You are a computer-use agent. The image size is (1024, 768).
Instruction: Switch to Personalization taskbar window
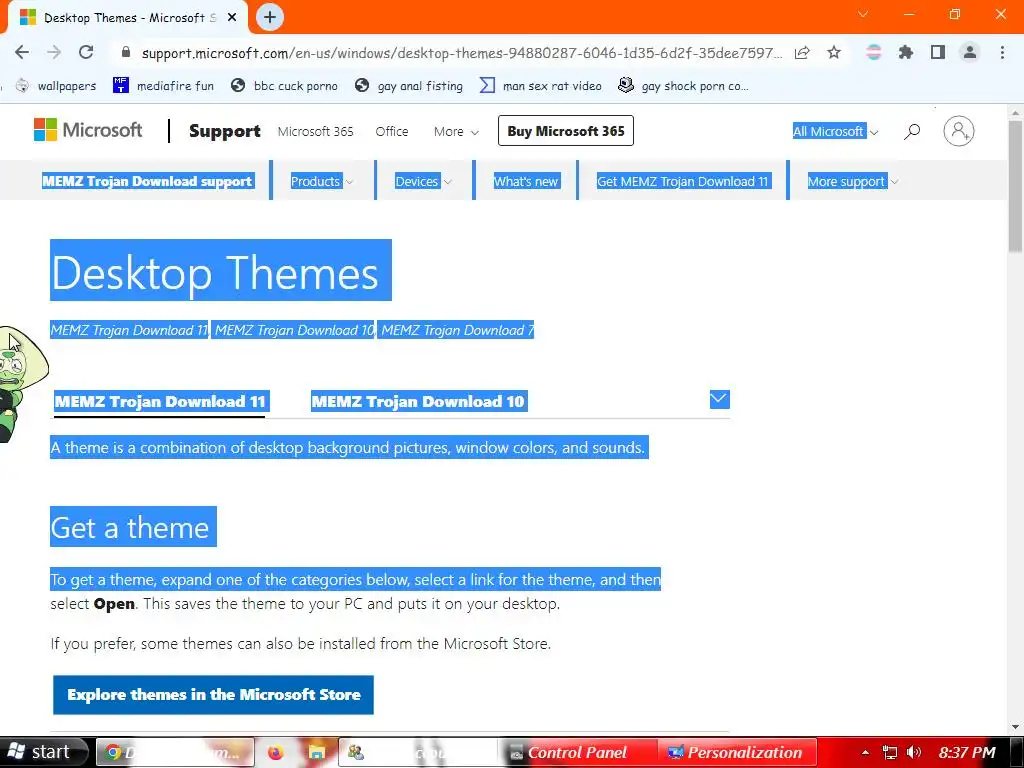737,753
